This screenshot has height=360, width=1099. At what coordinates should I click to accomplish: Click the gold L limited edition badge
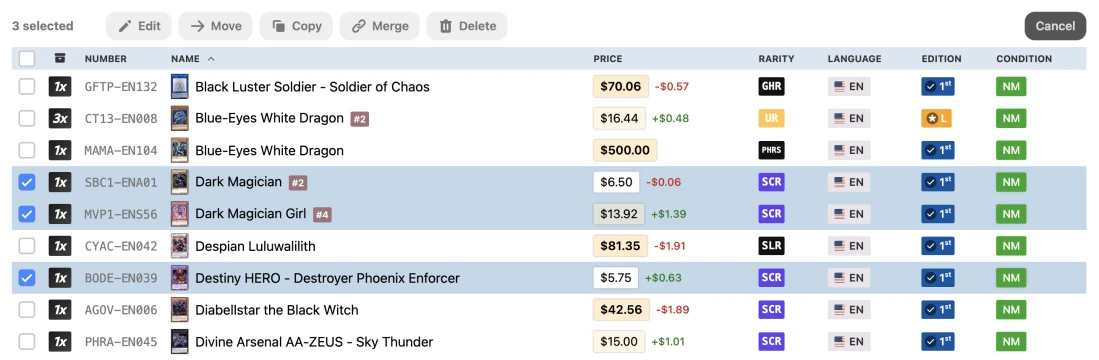(936, 118)
